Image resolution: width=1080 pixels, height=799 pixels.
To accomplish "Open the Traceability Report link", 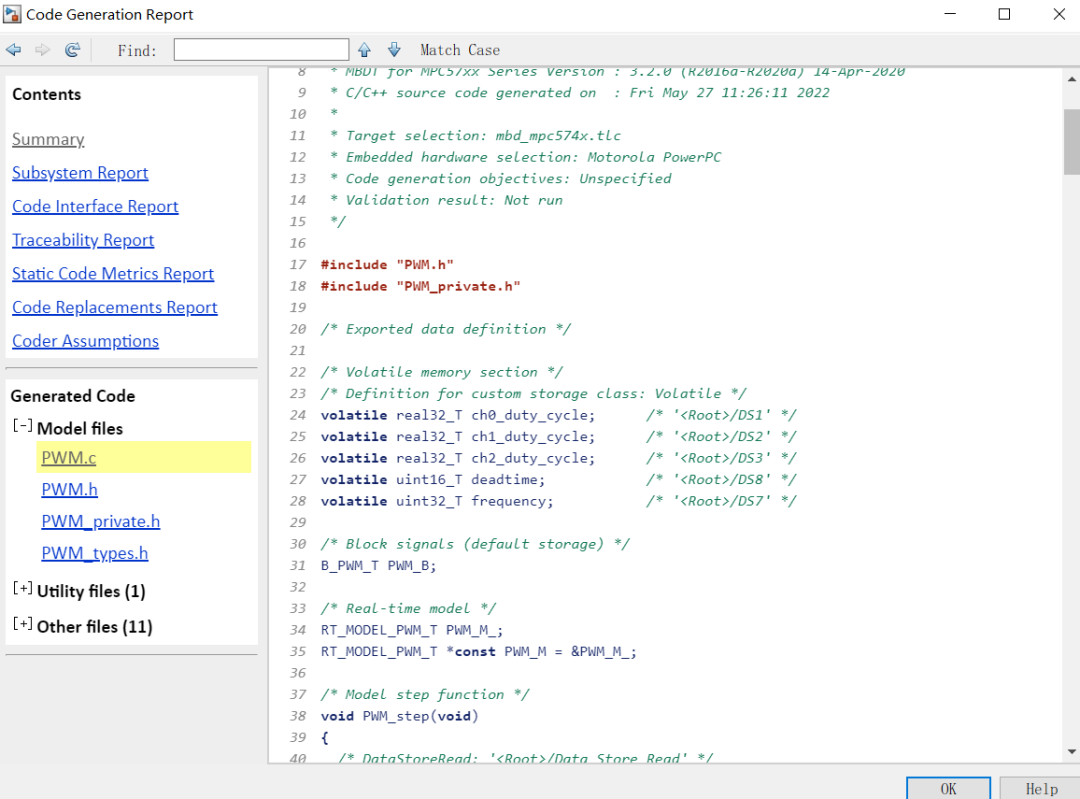I will tap(83, 240).
